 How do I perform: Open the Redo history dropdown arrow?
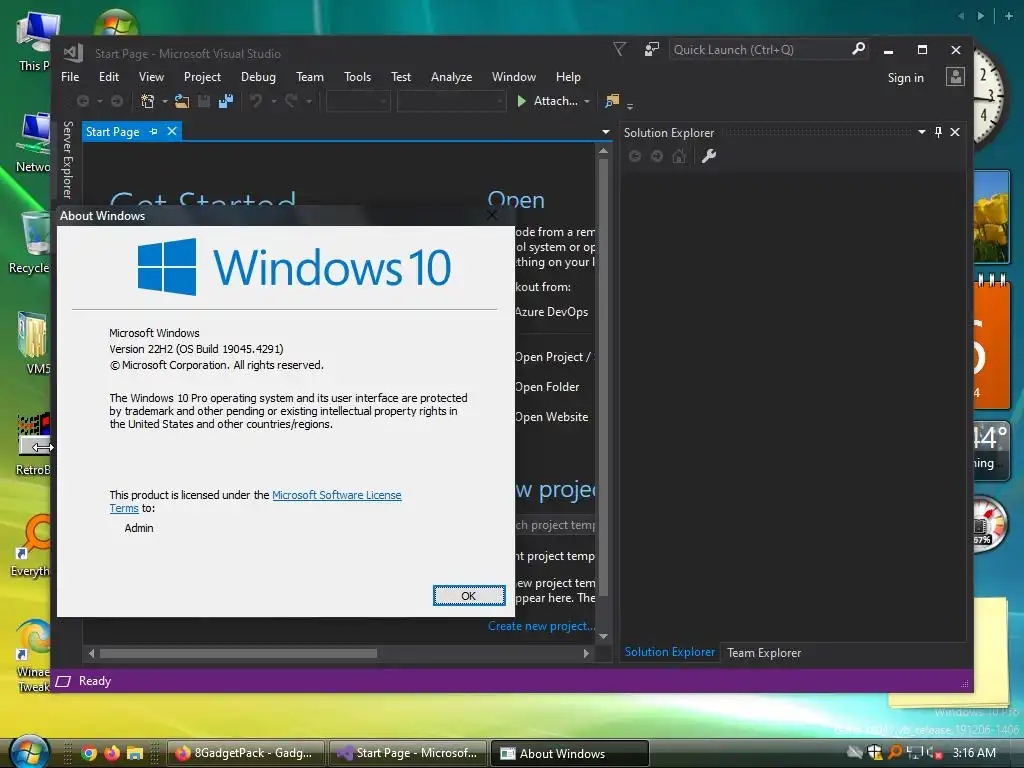coord(309,101)
